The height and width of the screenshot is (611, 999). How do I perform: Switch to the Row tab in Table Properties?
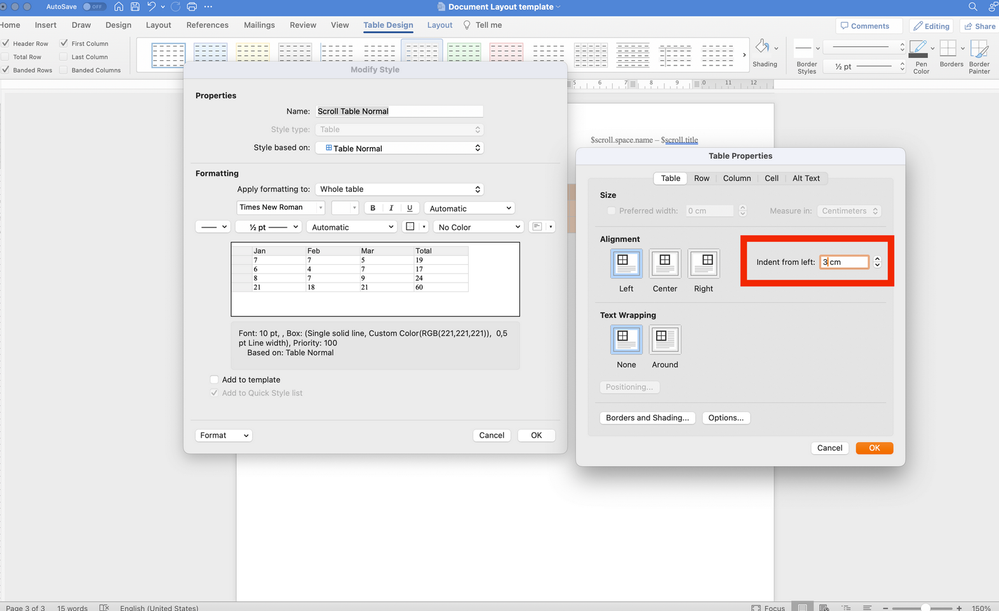coord(701,178)
